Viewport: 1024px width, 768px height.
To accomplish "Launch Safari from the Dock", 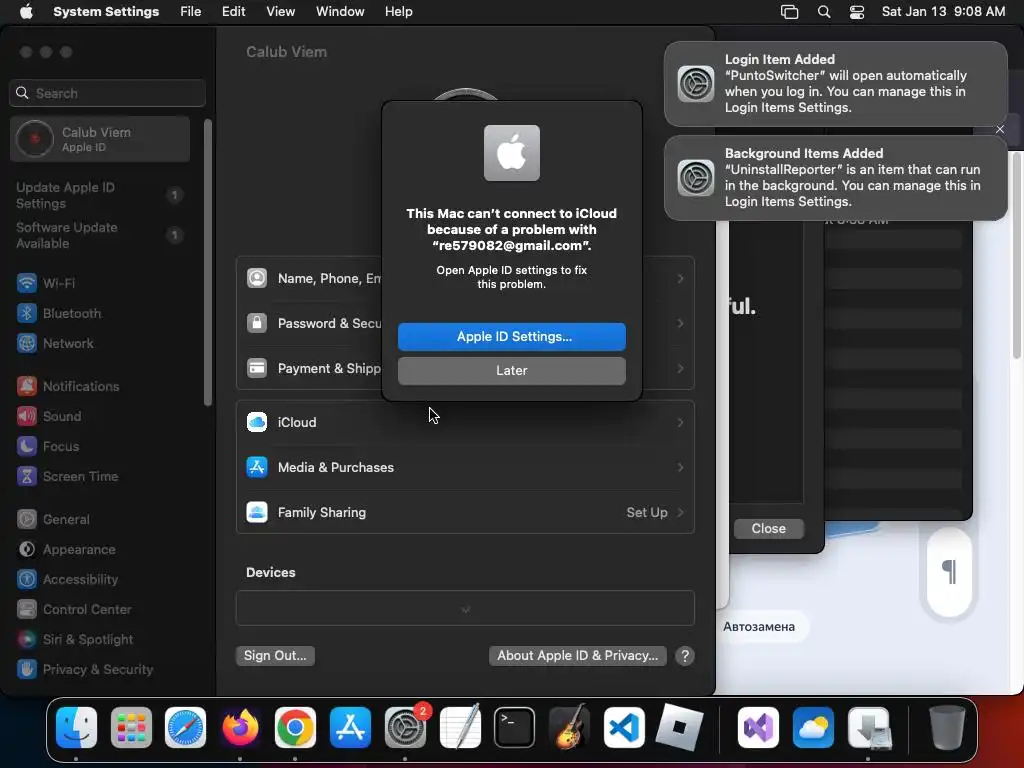I will point(185,728).
